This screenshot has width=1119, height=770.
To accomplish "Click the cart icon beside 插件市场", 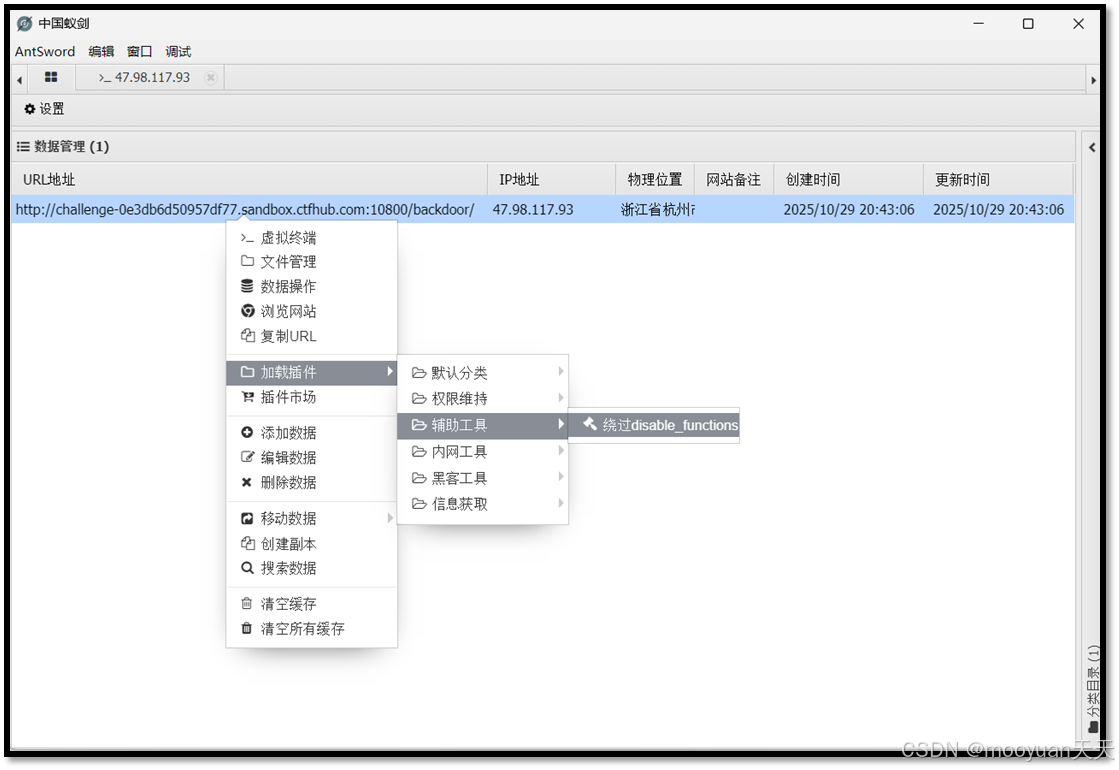I will (x=248, y=397).
